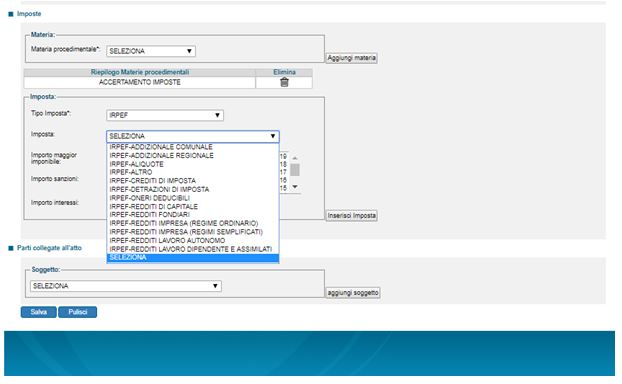Click the year list scroll-down arrow
Viewport: 622px width, 384px height.
295,186
